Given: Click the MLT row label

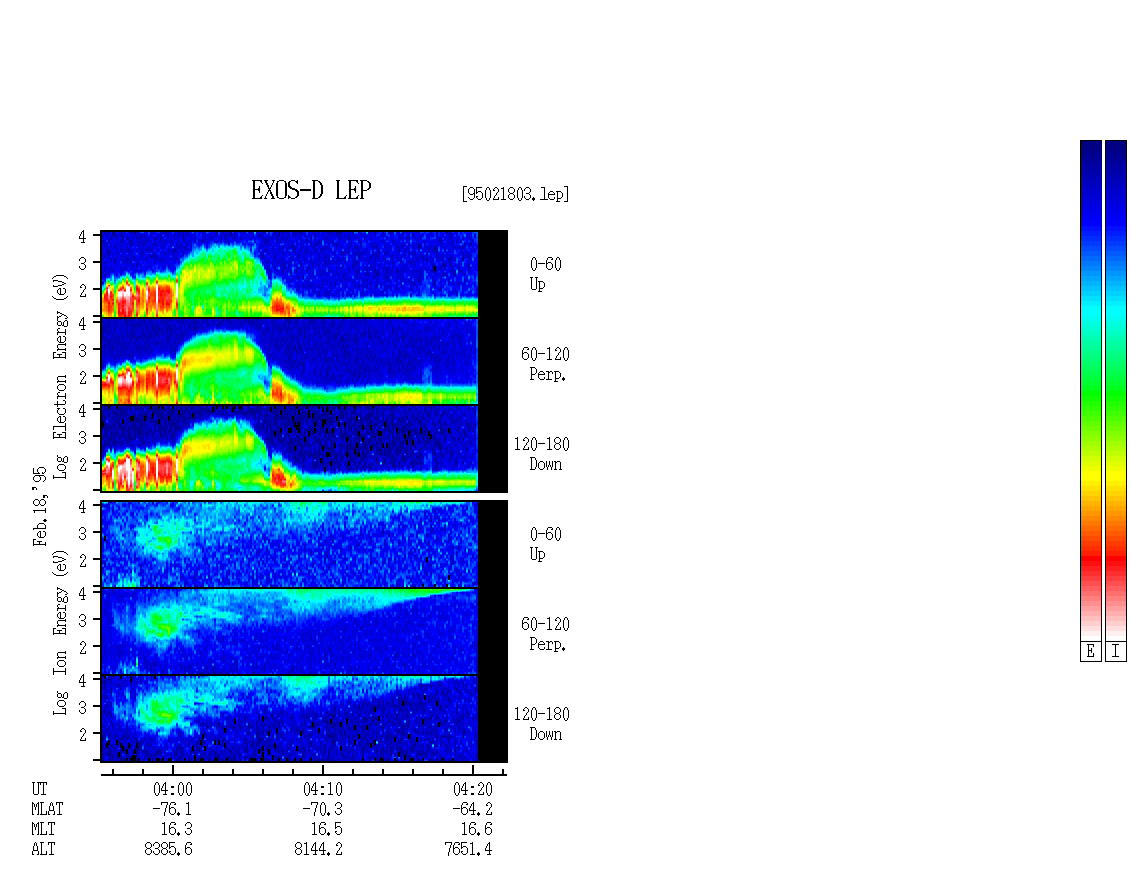Looking at the screenshot, I should coord(43,830).
